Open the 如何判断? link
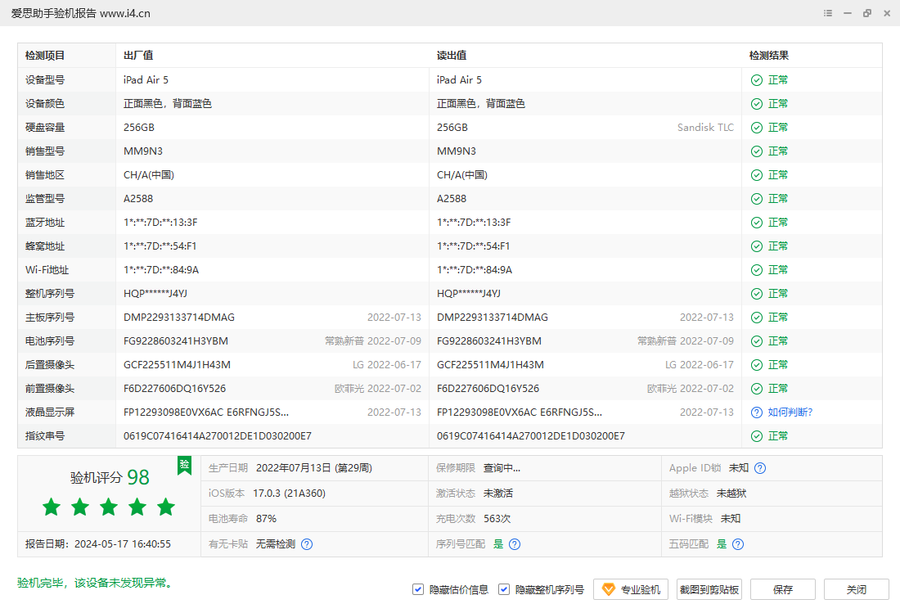Screen dimensions: 900x613 pos(790,412)
